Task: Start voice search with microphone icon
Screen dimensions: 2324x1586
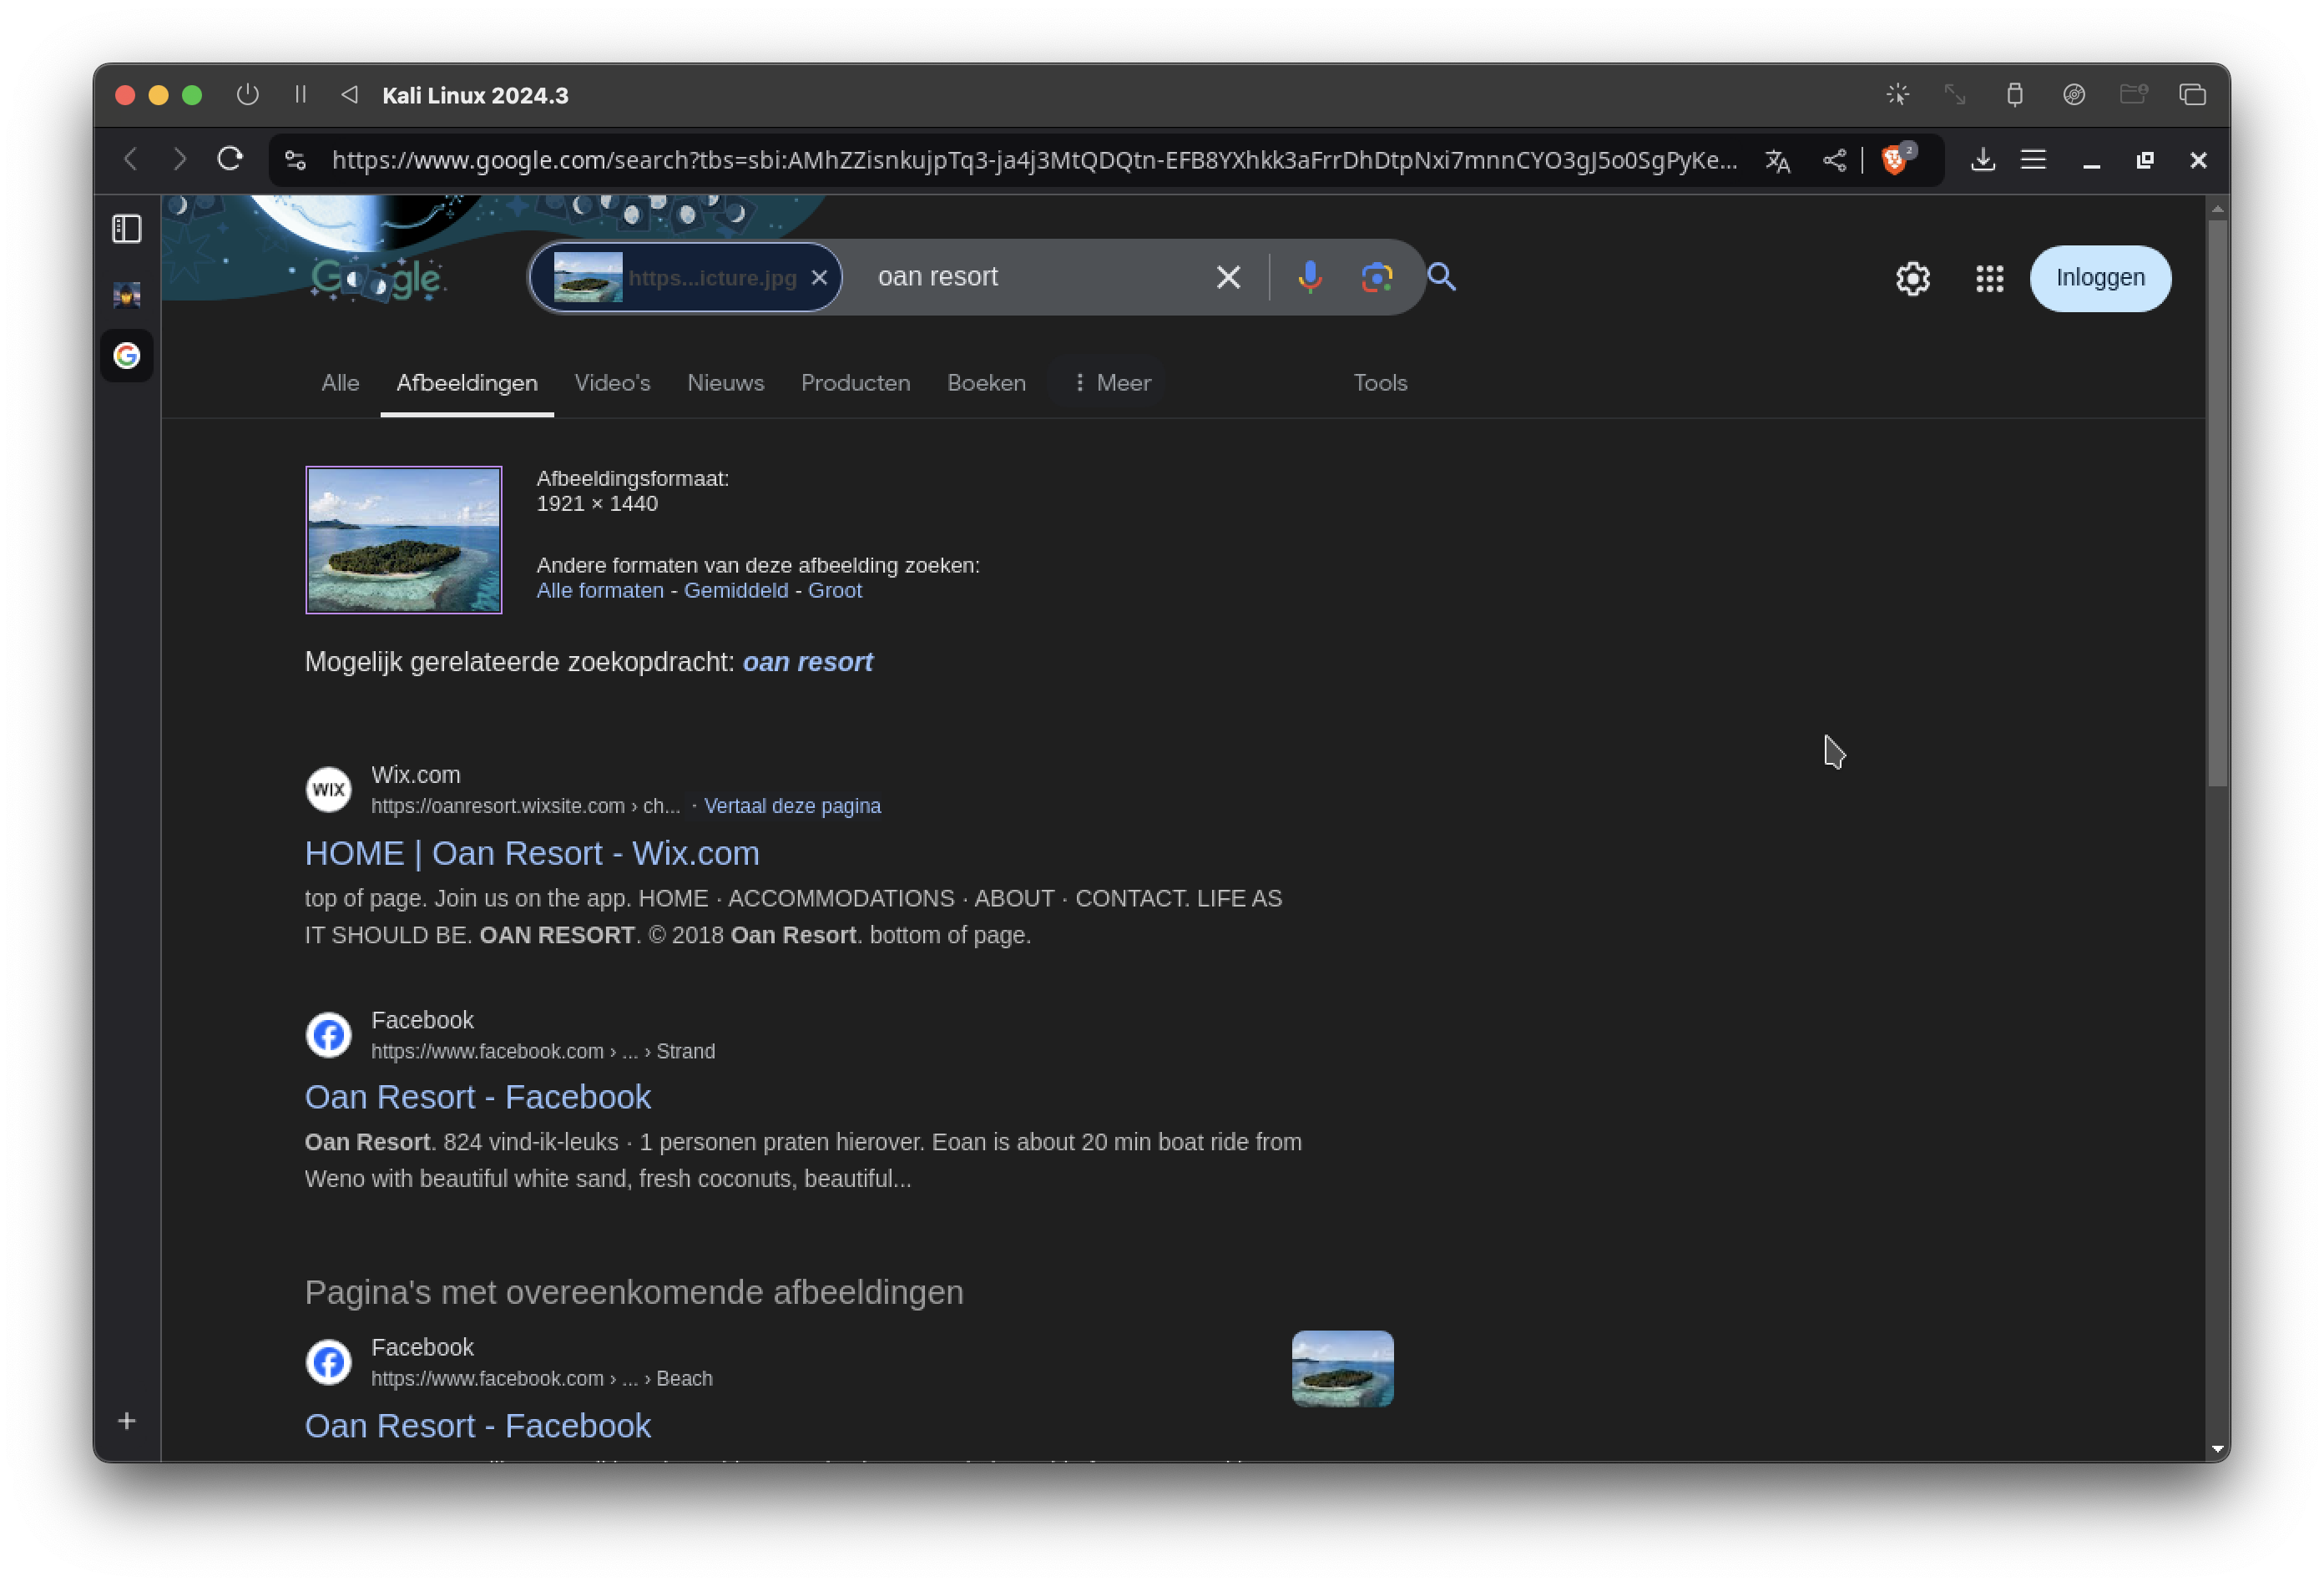Action: coord(1309,277)
